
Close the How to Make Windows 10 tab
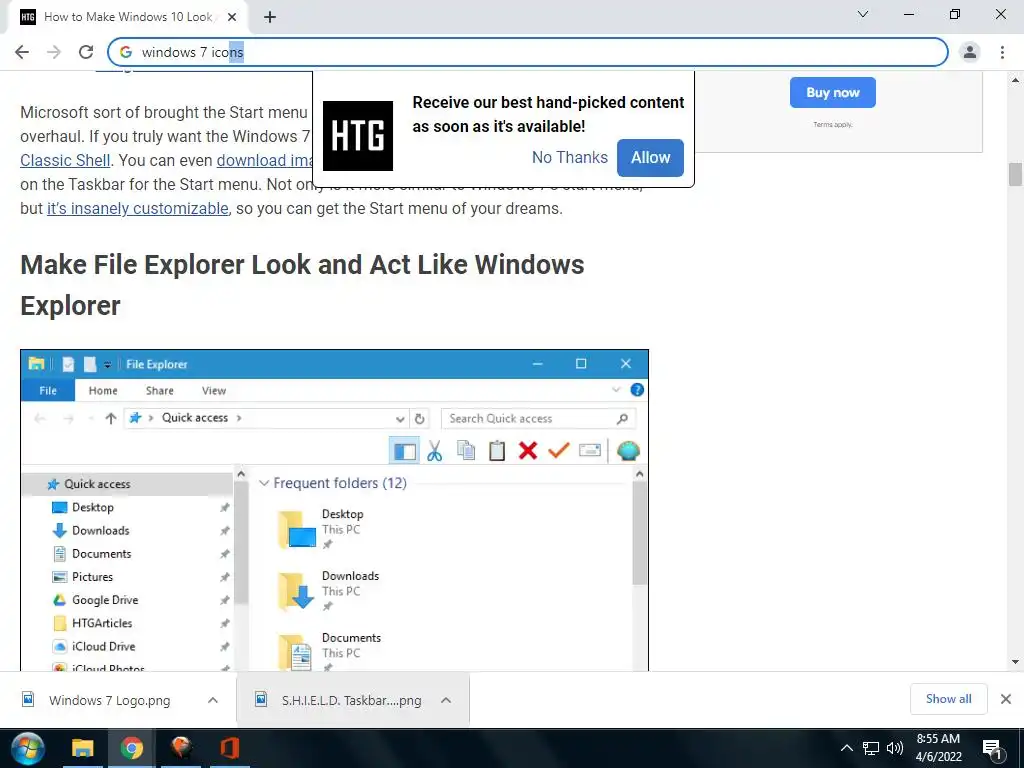[x=232, y=17]
